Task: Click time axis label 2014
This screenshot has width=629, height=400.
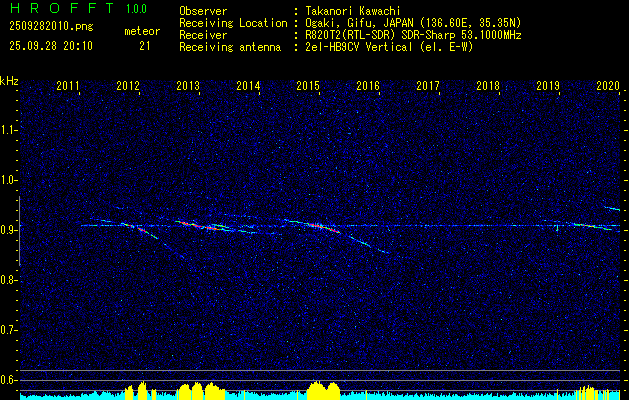Action: [248, 86]
